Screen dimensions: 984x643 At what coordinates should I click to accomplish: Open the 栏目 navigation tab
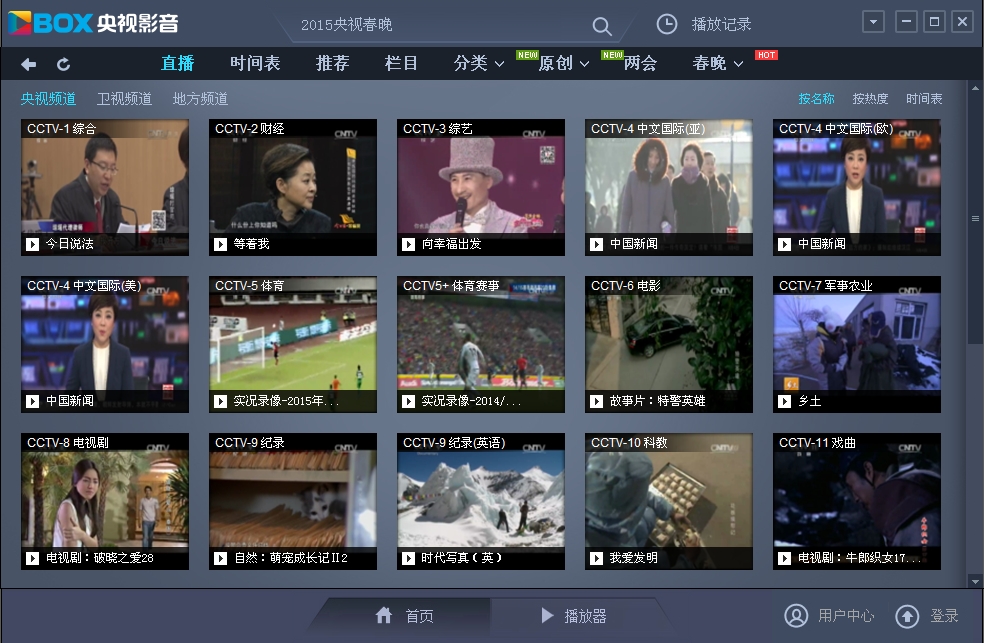pos(401,63)
